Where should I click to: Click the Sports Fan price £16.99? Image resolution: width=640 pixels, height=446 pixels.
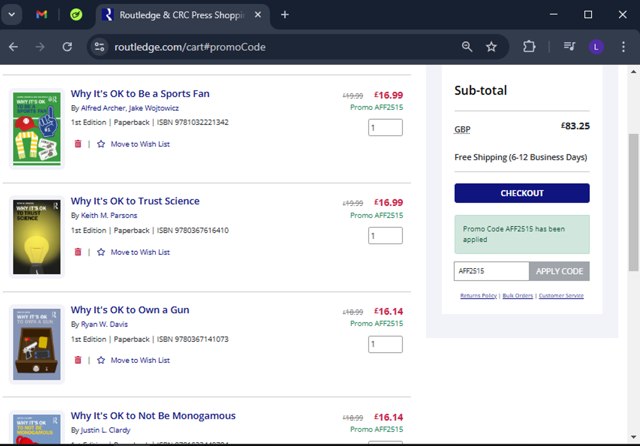(389, 95)
